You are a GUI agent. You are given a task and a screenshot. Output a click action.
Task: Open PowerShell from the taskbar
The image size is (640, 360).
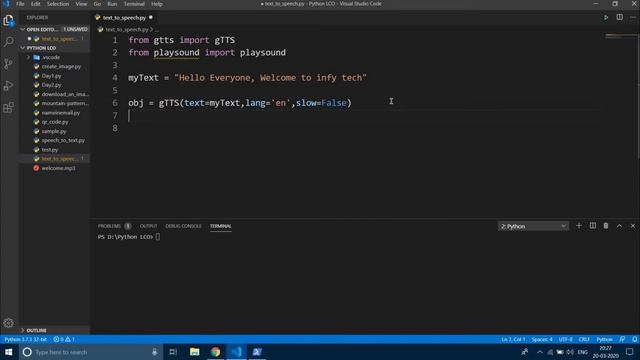(257, 352)
